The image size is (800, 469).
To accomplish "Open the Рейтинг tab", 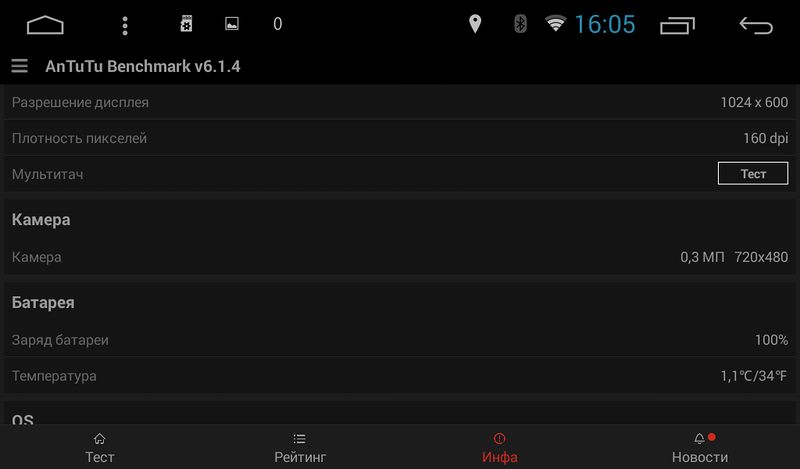I will coord(300,448).
